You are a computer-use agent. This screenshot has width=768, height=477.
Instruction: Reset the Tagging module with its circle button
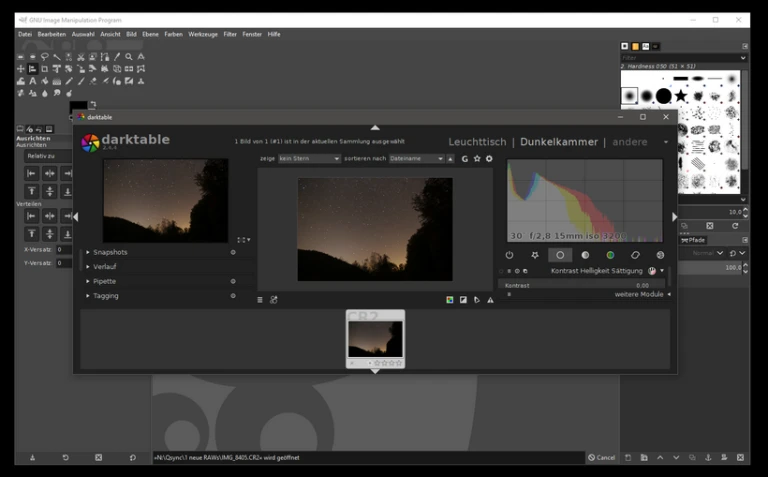(233, 296)
